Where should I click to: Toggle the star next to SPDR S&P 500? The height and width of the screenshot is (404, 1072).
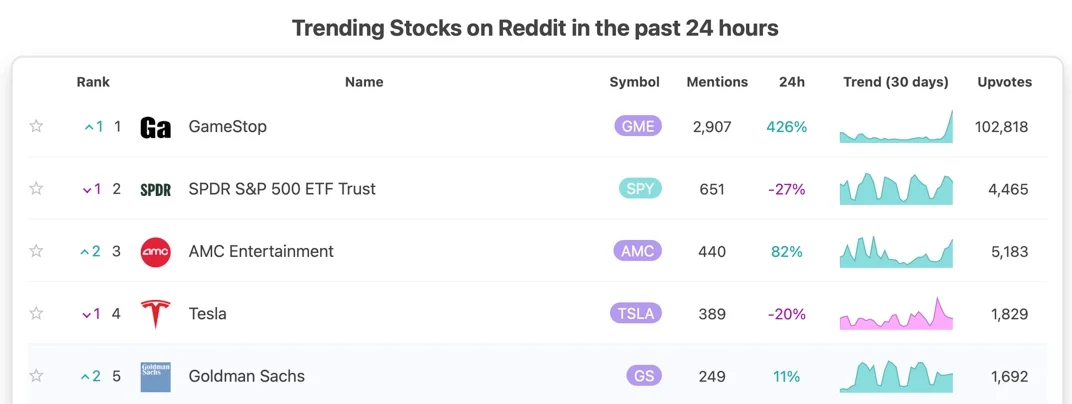pyautogui.click(x=36, y=189)
